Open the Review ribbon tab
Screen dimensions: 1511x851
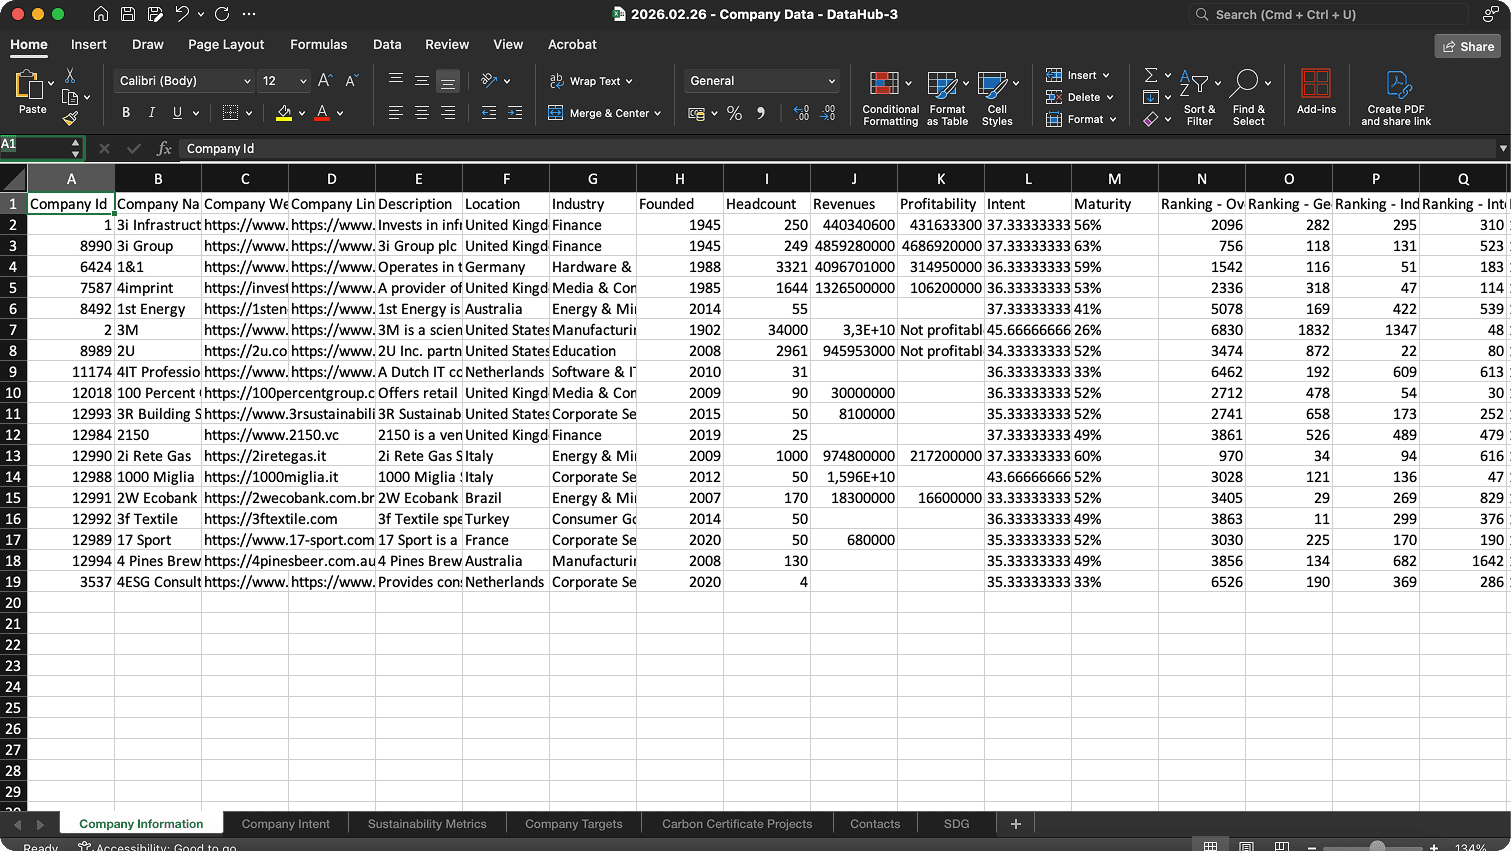pyautogui.click(x=447, y=45)
